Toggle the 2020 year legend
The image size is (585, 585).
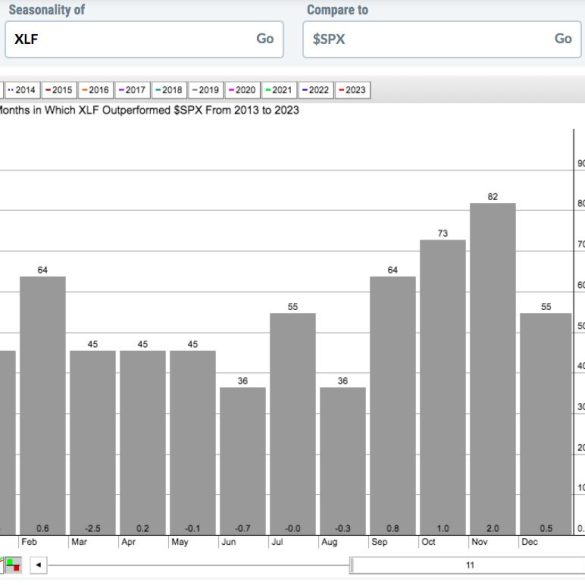click(x=242, y=90)
